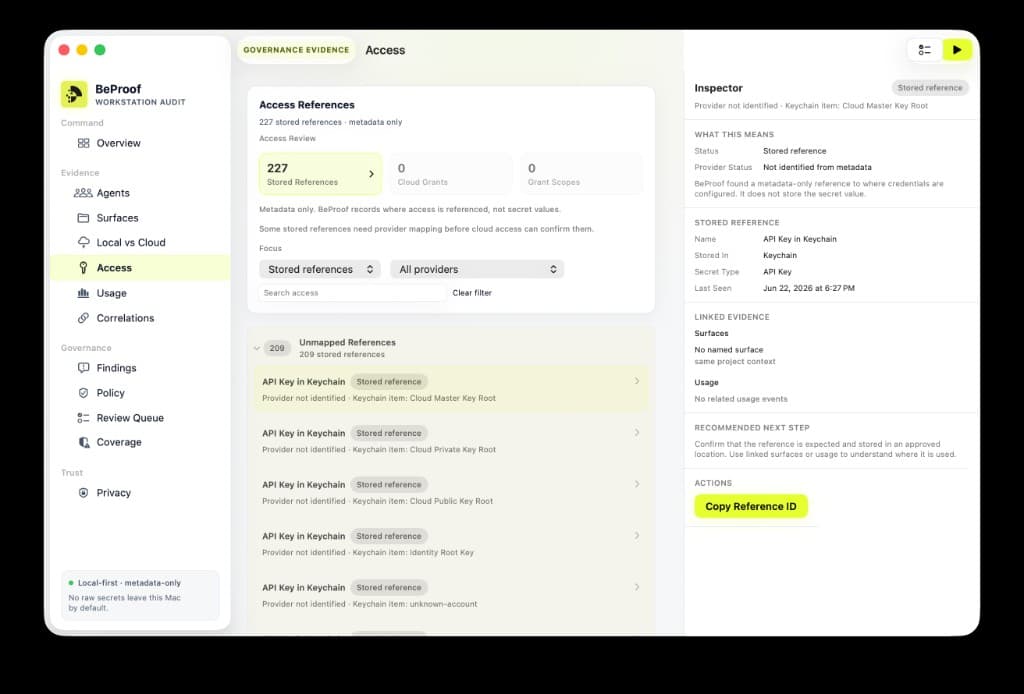The width and height of the screenshot is (1024, 694).
Task: Open the All providers dropdown
Action: [477, 269]
